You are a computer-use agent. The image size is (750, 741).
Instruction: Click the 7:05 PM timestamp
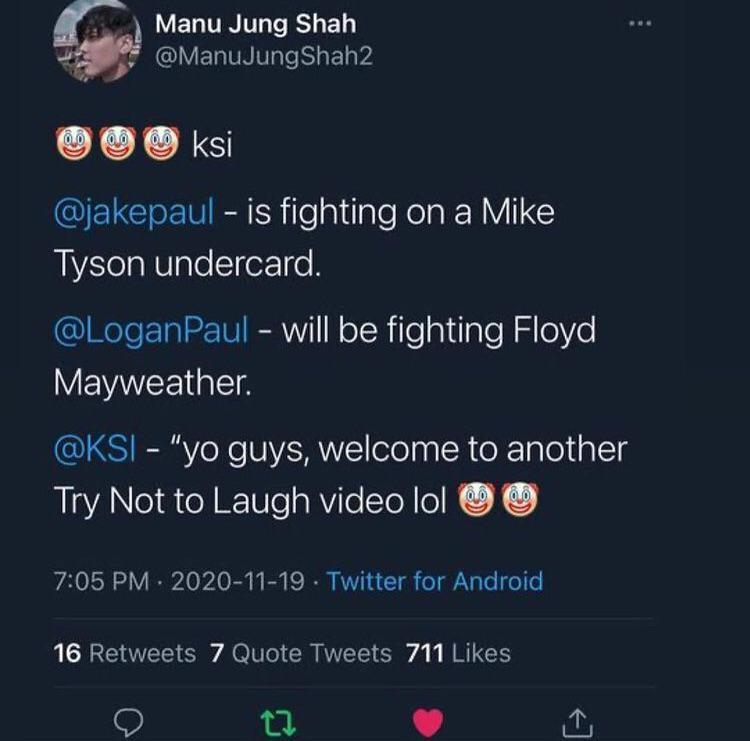point(98,580)
